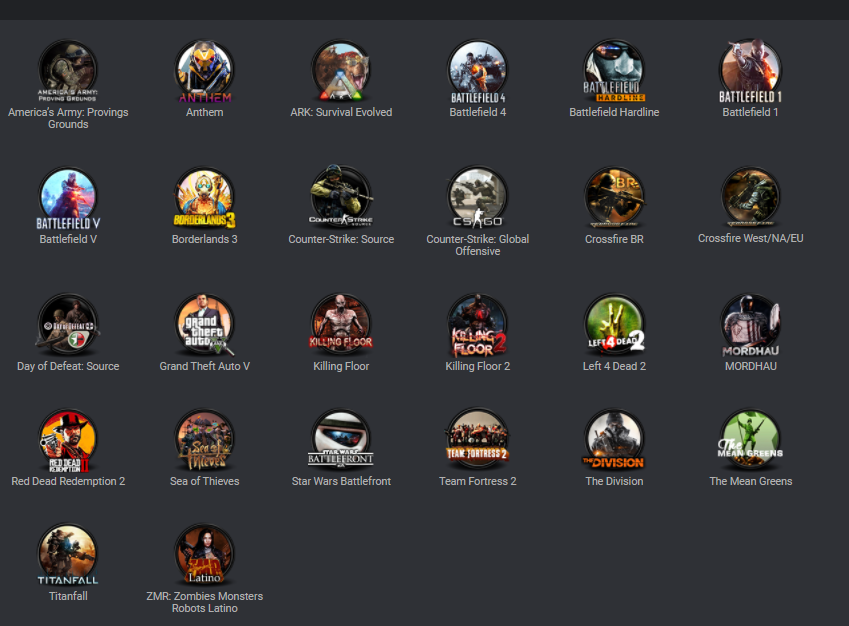This screenshot has height=626, width=849.
Task: Click the "MORDHAU" text label
Action: (x=750, y=366)
